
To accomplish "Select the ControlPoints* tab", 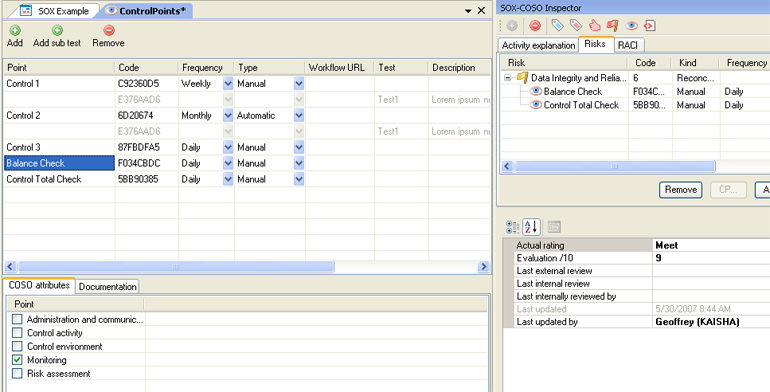I will tap(147, 11).
